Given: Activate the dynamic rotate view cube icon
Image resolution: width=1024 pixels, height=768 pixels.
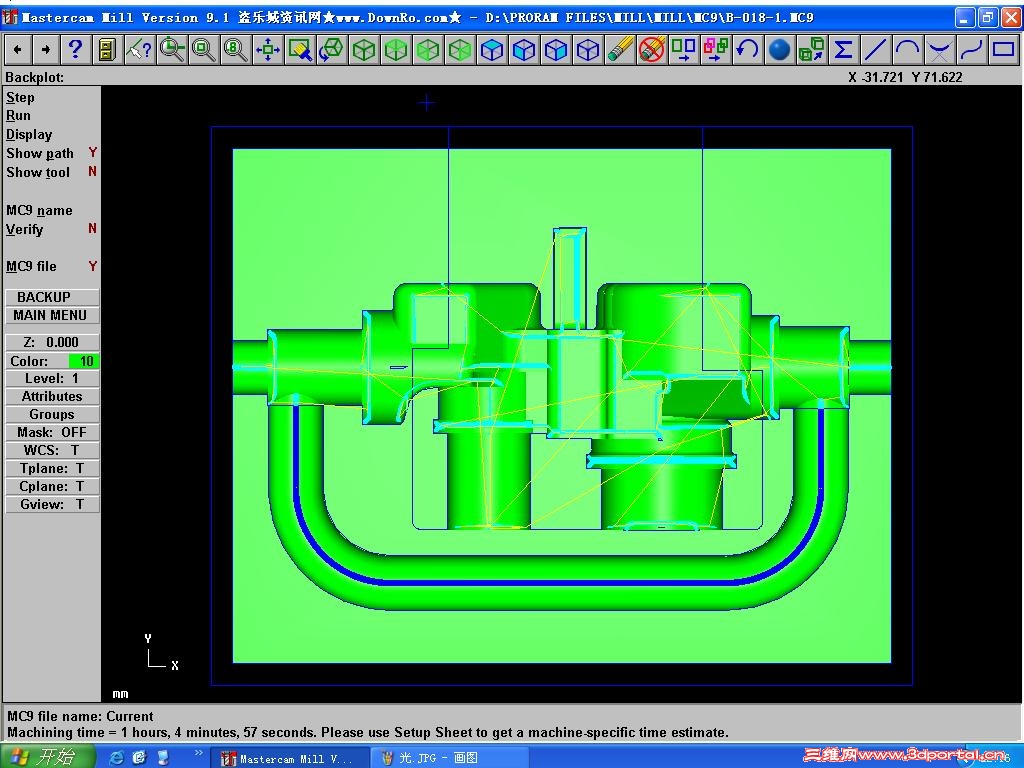Looking at the screenshot, I should point(332,49).
